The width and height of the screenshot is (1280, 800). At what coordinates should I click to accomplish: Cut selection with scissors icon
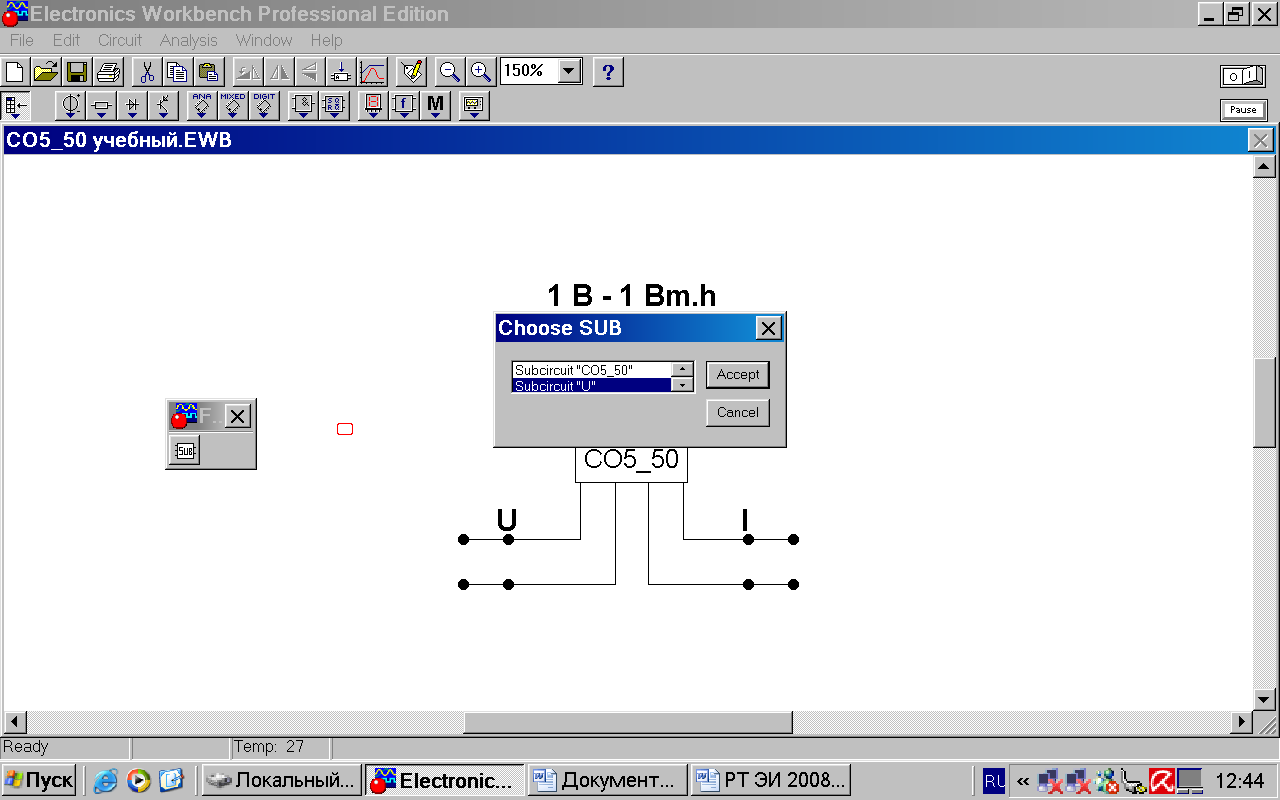(x=147, y=72)
